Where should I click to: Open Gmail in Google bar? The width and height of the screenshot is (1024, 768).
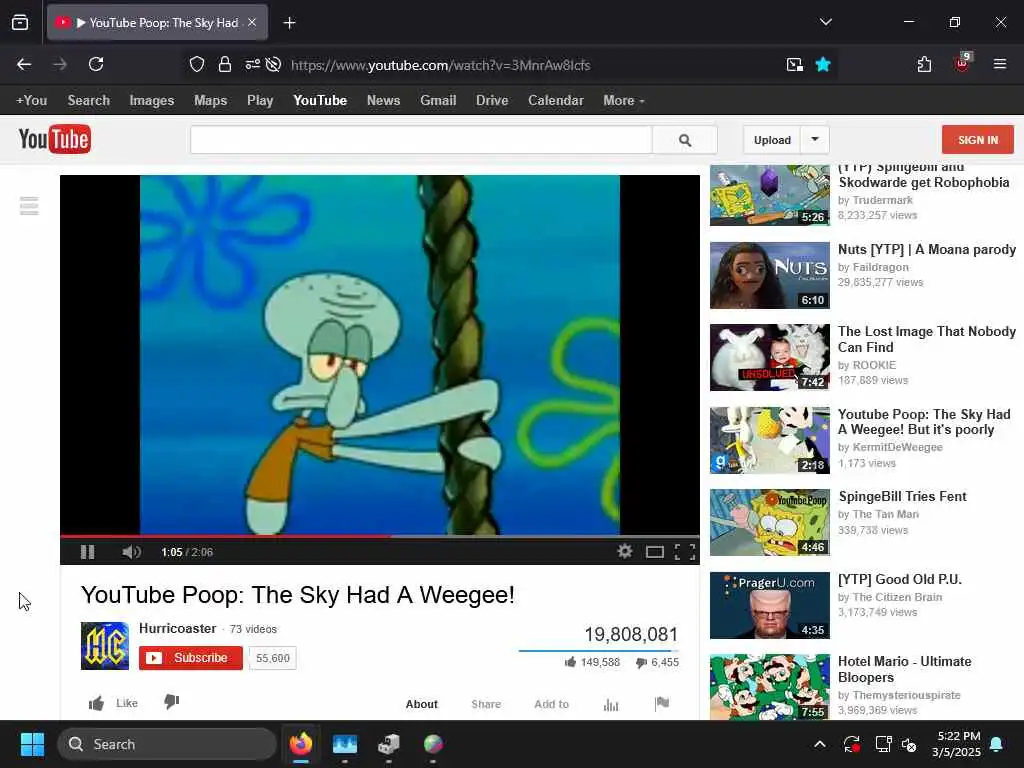pos(438,101)
